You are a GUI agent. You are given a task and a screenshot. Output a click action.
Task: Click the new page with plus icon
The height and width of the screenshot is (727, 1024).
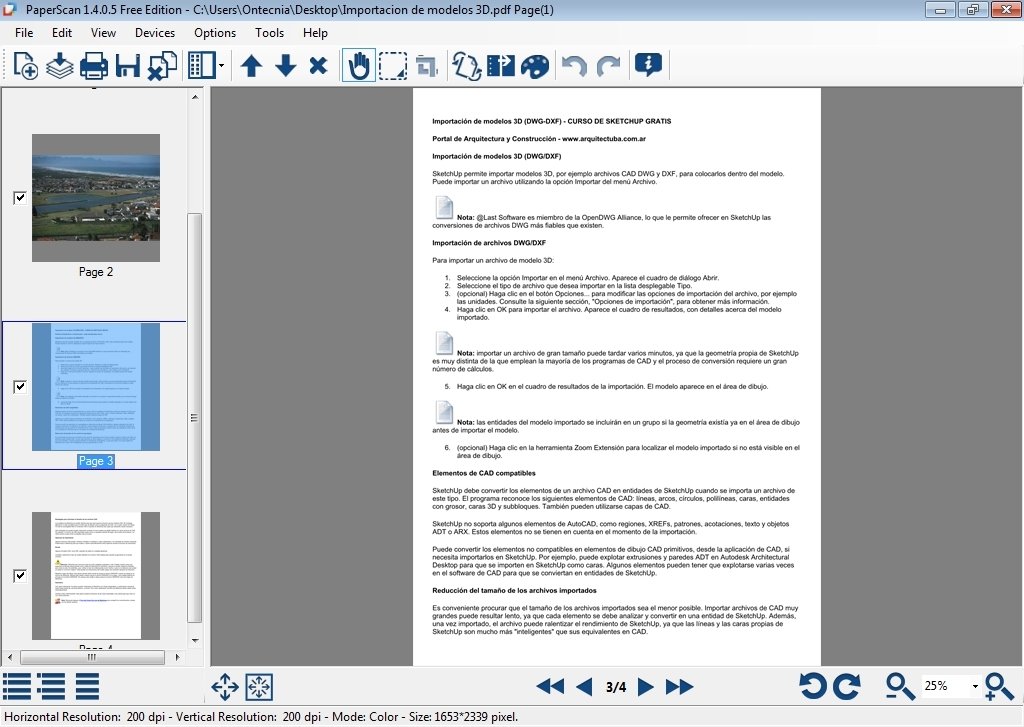click(x=25, y=65)
